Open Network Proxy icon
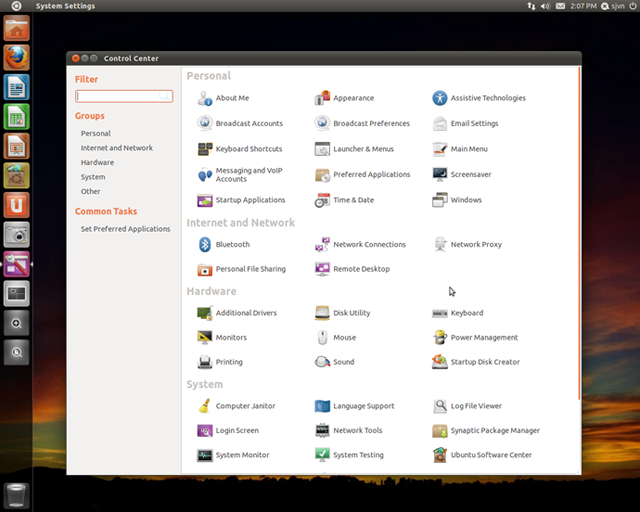Viewport: 640px width, 512px height. pyautogui.click(x=440, y=245)
